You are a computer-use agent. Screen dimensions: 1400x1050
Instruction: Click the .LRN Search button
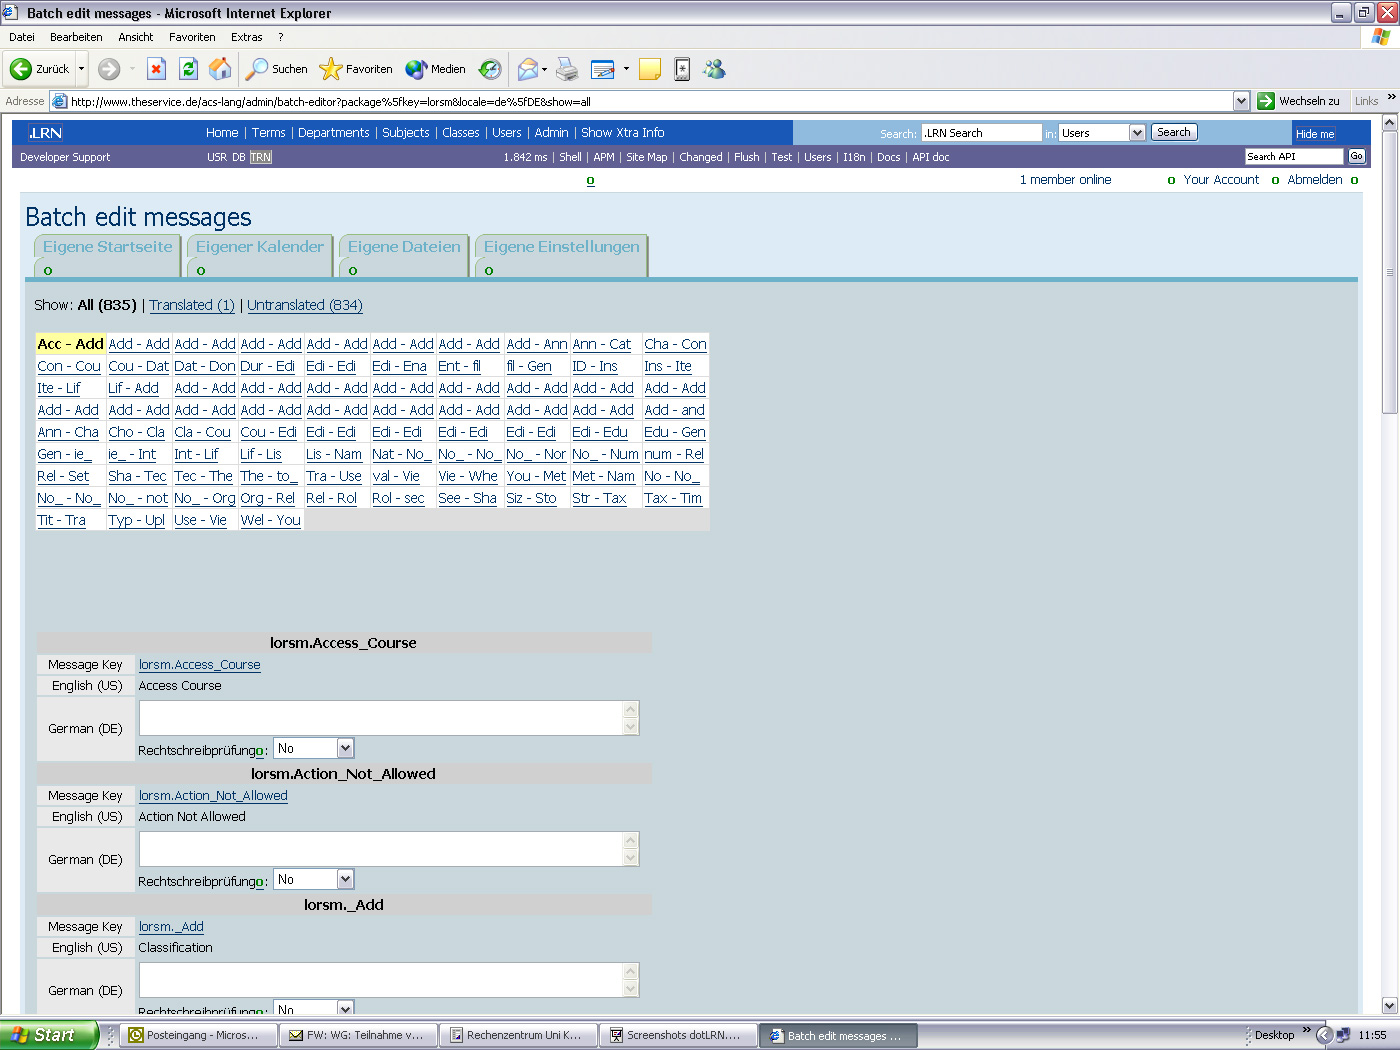click(x=1173, y=131)
